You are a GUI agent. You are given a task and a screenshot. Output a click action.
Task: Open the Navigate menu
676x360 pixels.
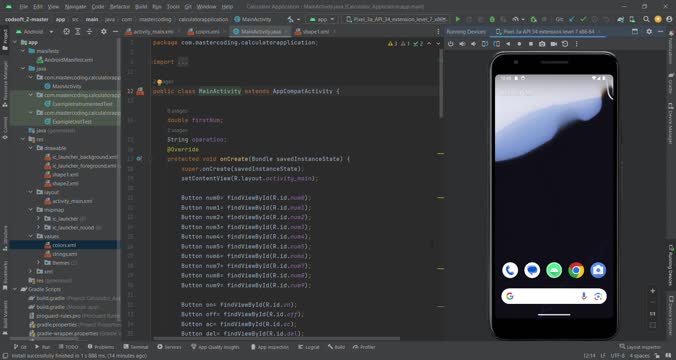tap(75, 7)
